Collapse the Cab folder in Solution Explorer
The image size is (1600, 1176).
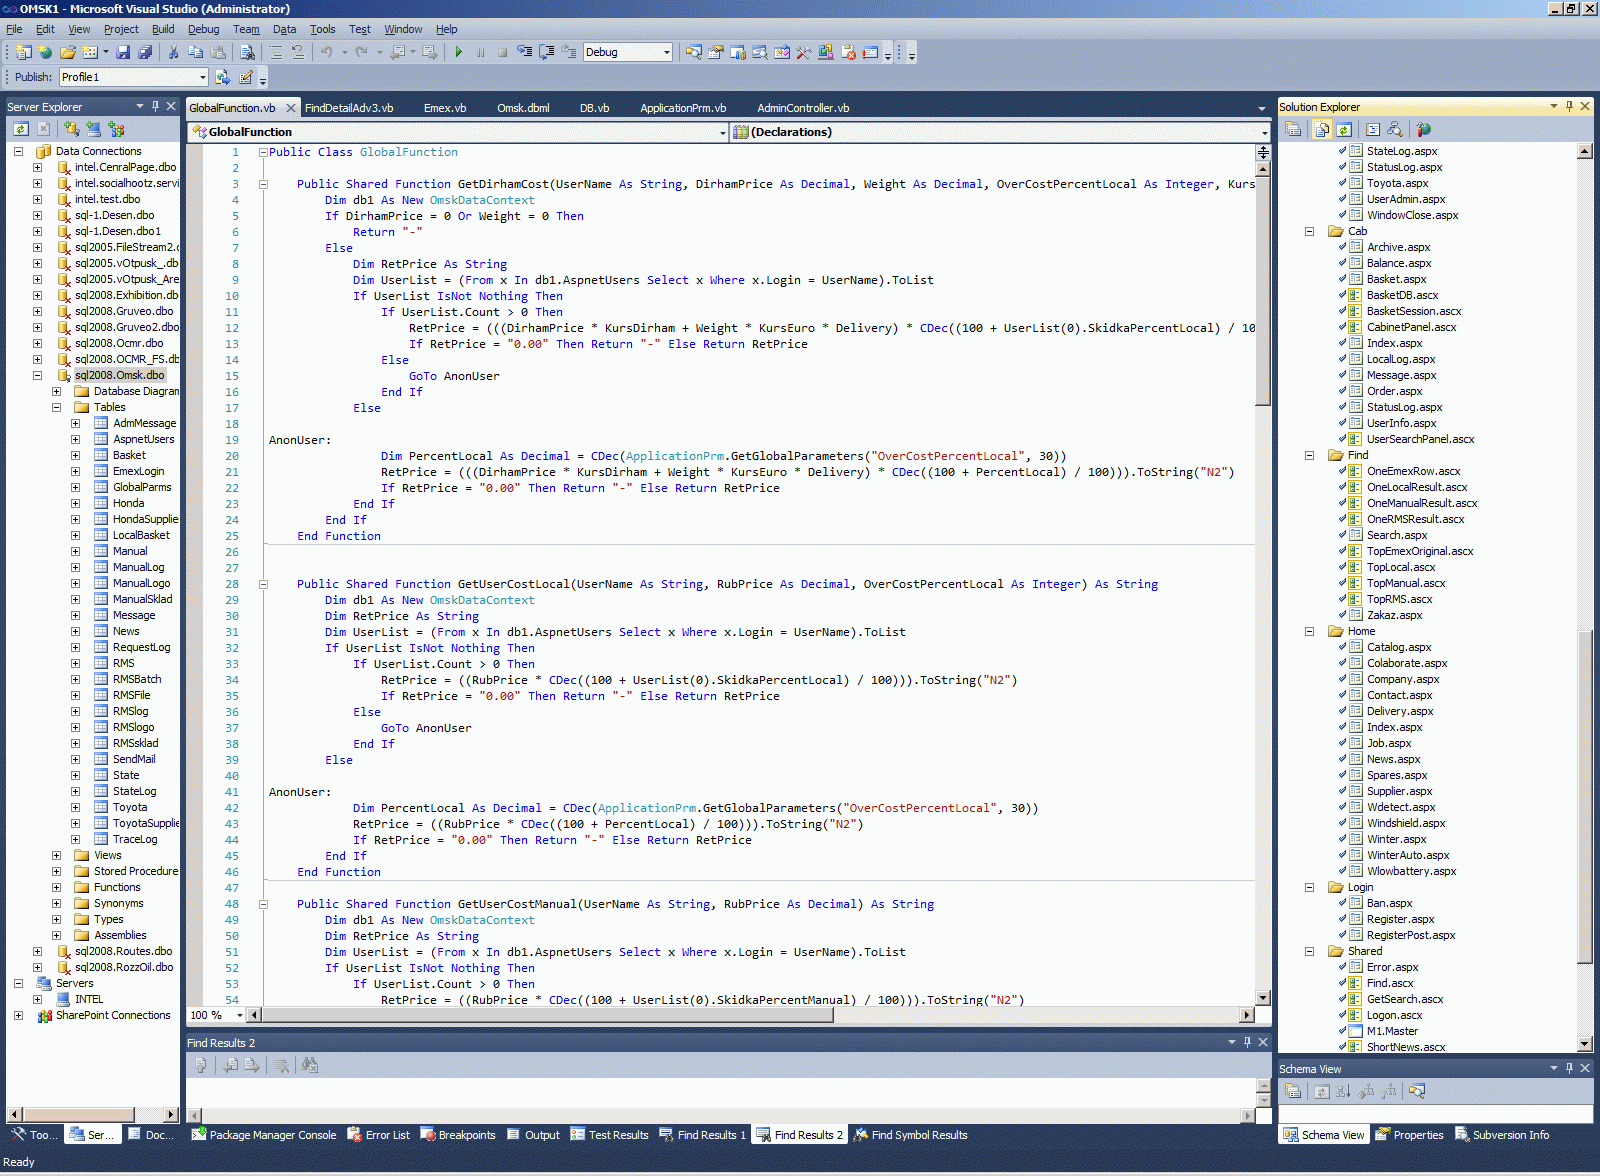pyautogui.click(x=1309, y=231)
